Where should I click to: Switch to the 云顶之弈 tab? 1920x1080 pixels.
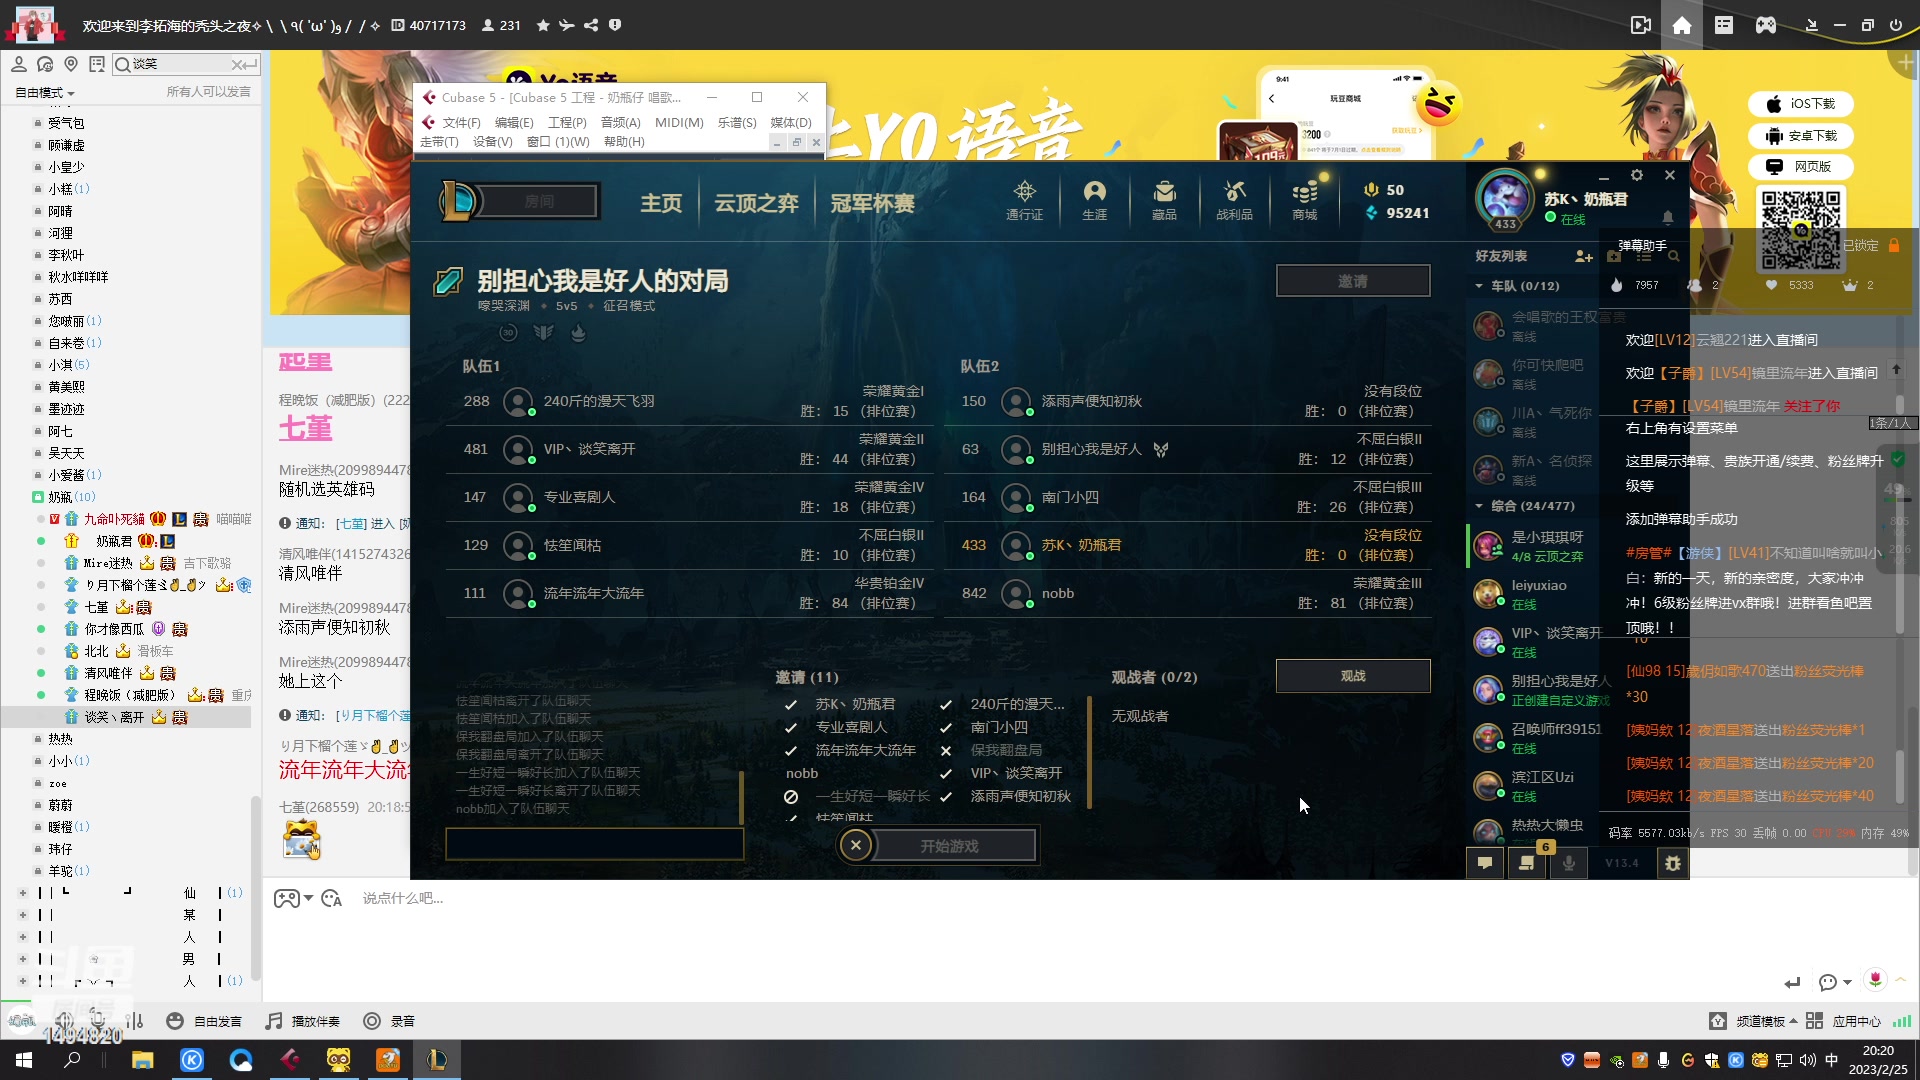(756, 203)
